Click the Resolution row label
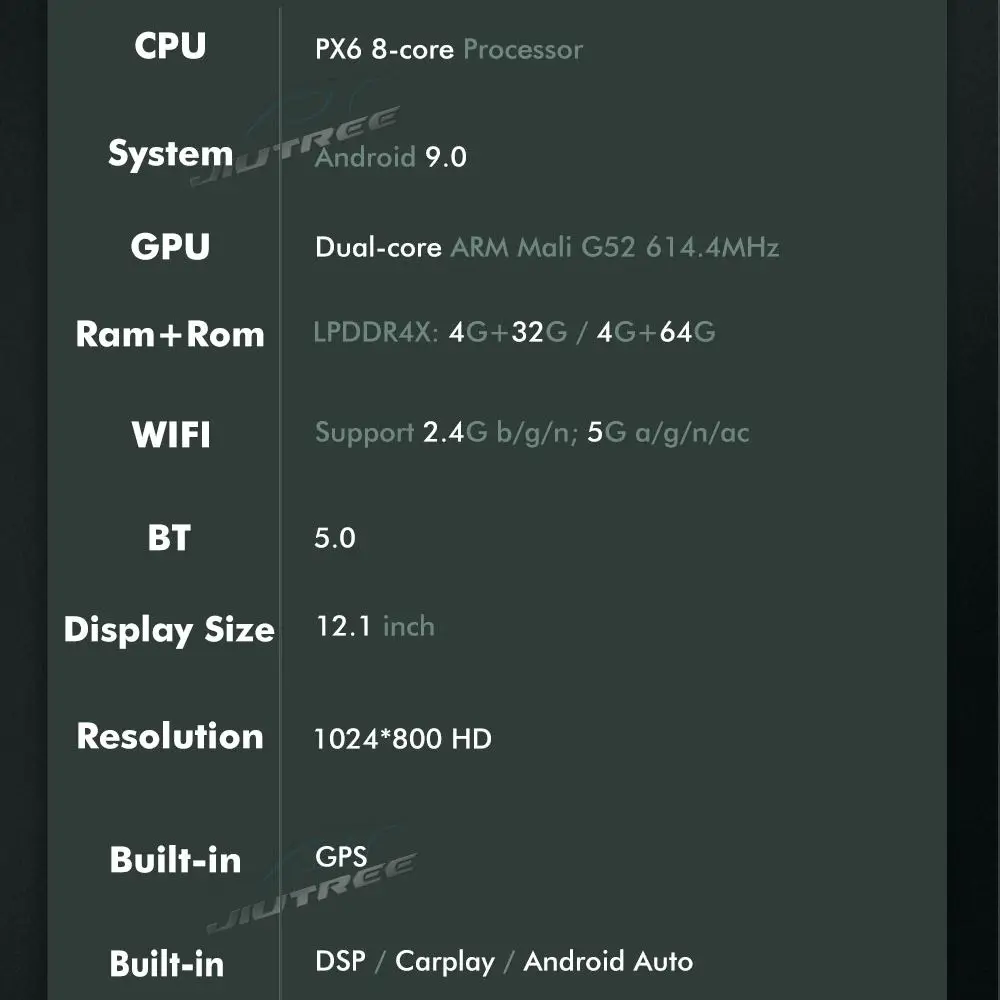 170,737
